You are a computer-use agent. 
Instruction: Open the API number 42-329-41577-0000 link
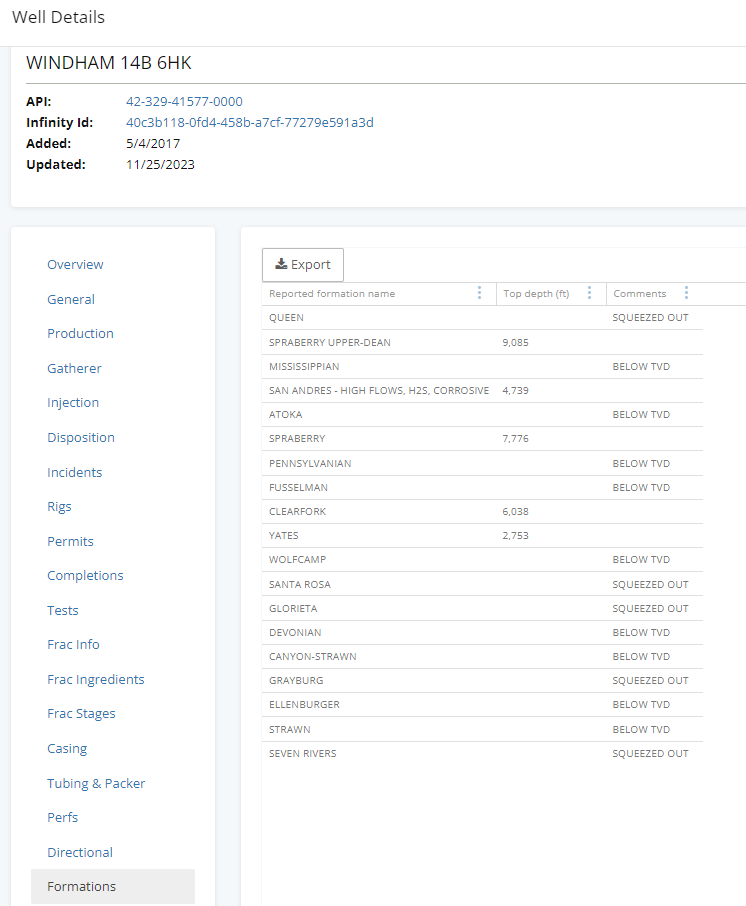pos(184,102)
